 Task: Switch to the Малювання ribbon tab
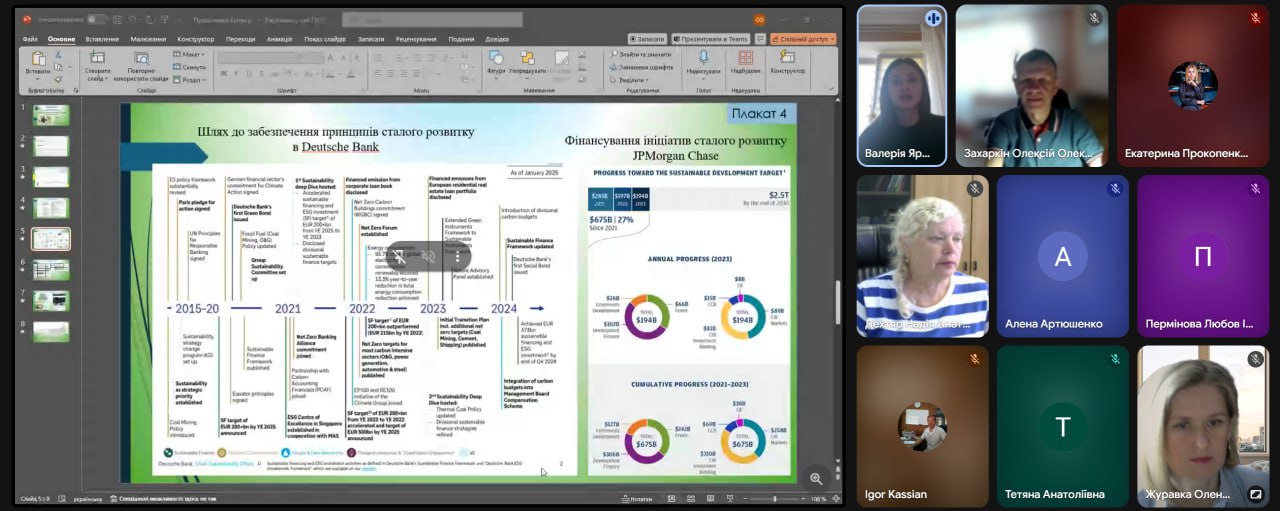point(148,39)
